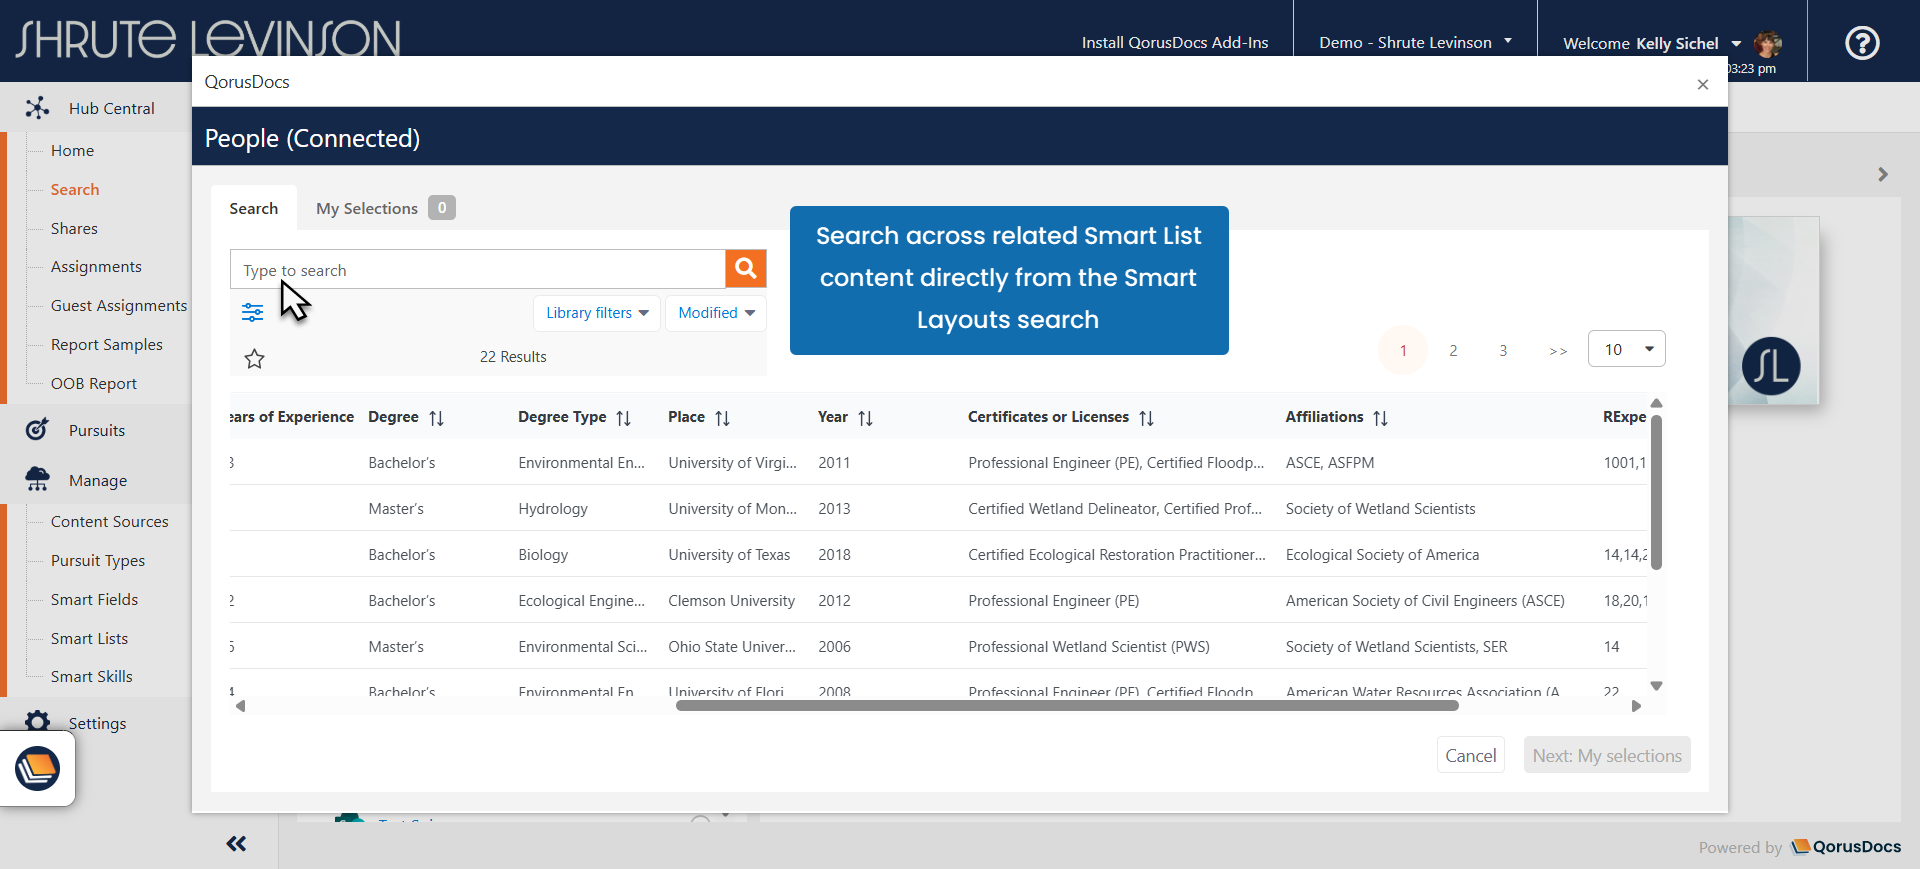Click the right chevron panel expander
This screenshot has height=869, width=1920.
tap(1883, 174)
